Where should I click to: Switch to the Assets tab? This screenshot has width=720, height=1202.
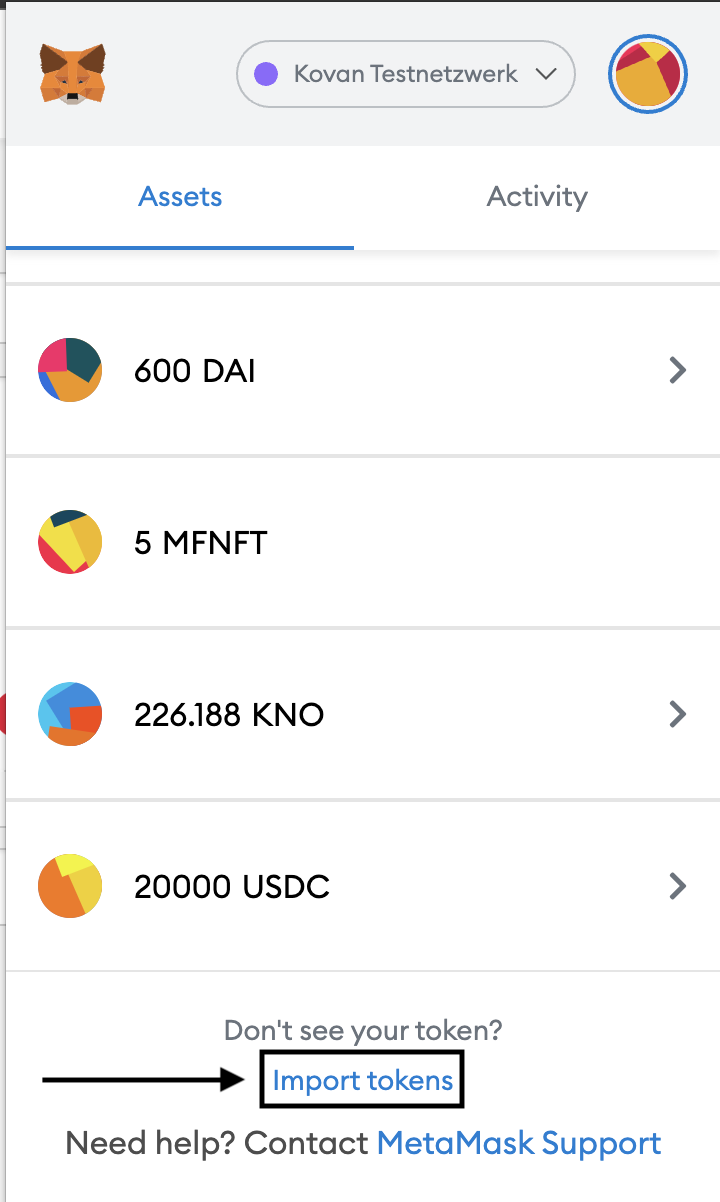point(180,196)
